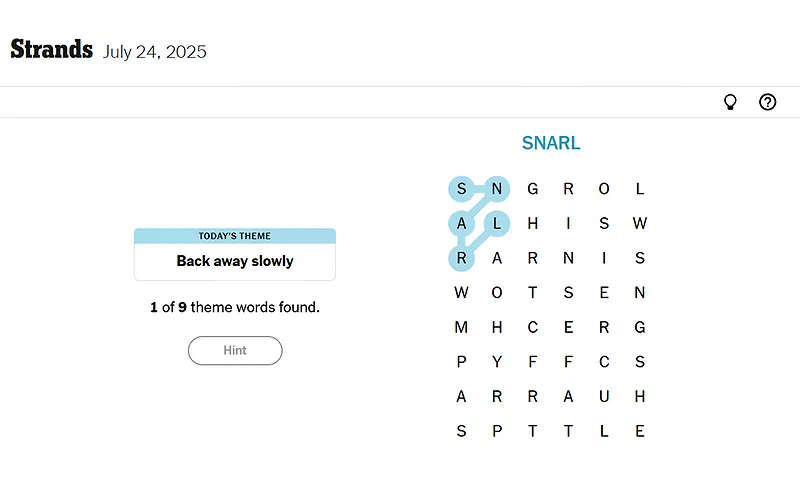Screen dimensions: 800x500
Task: Tap the W ending the second row
Action: (x=640, y=224)
